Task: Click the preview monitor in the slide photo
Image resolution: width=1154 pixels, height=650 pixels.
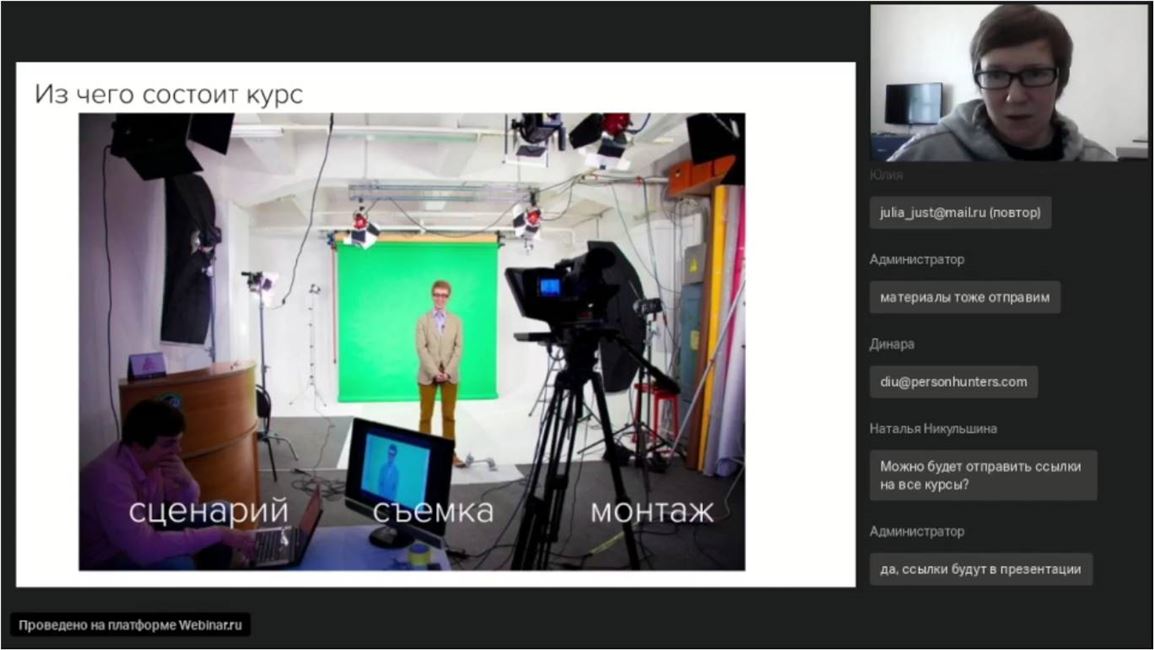Action: pos(400,470)
